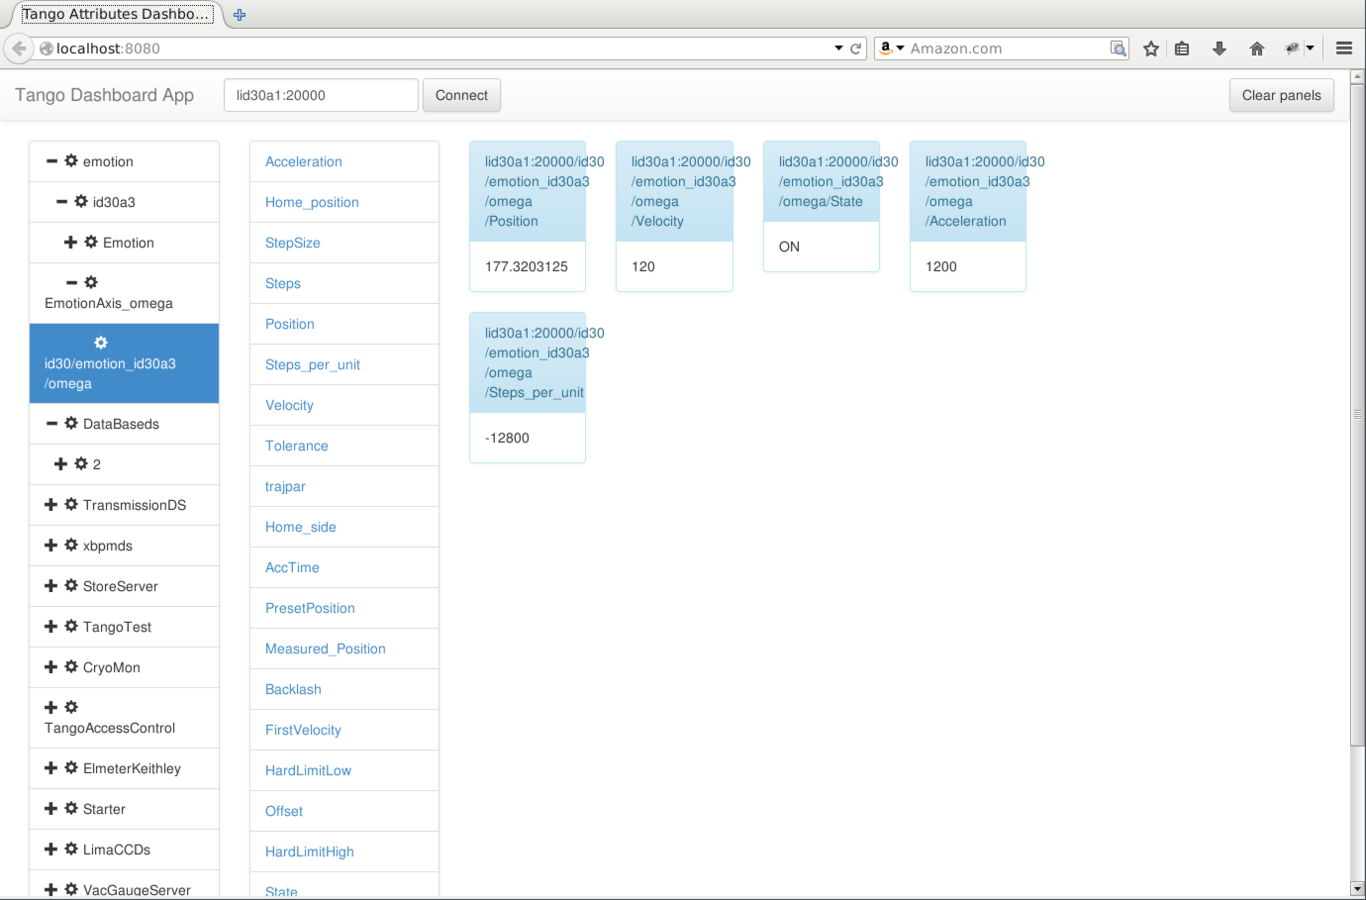Screen dimensions: 1366x900
Task: Select the Acceleration attribute
Action: [344, 161]
